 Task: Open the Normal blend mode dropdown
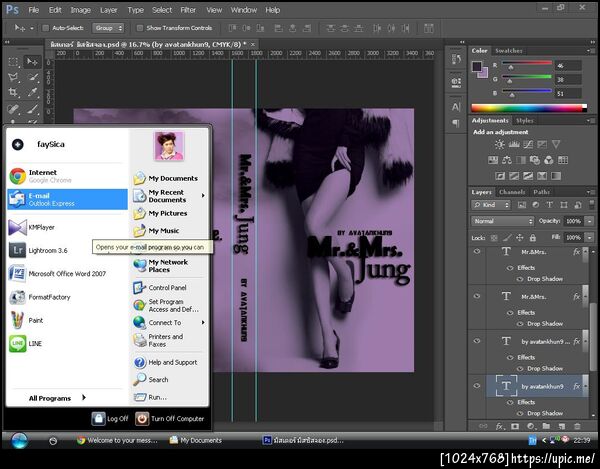click(502, 221)
